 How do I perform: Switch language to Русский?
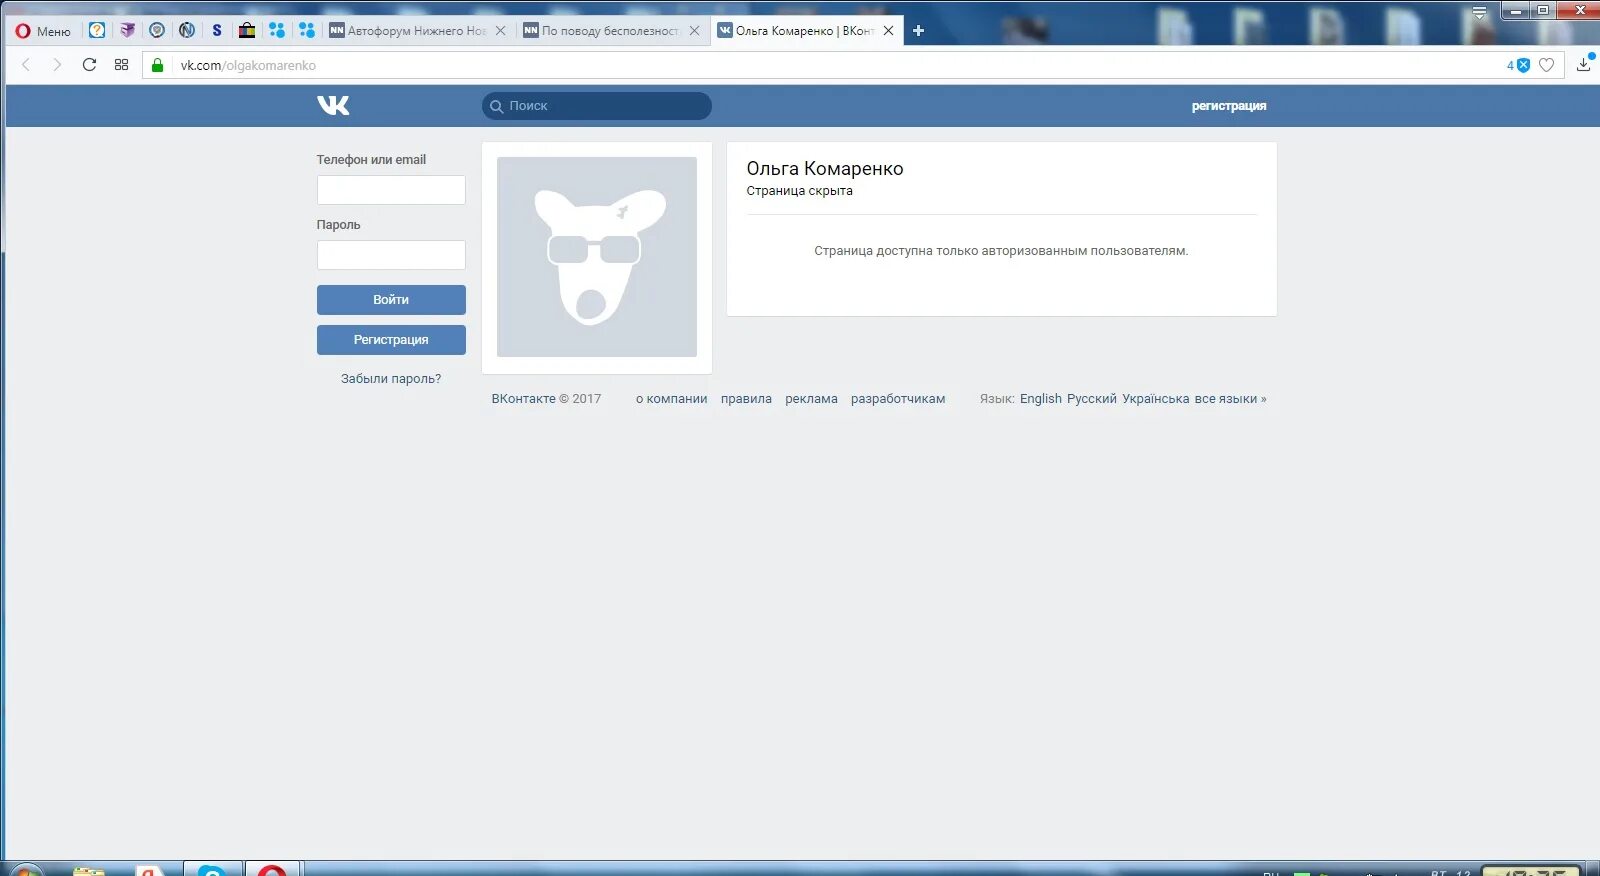[x=1092, y=399]
